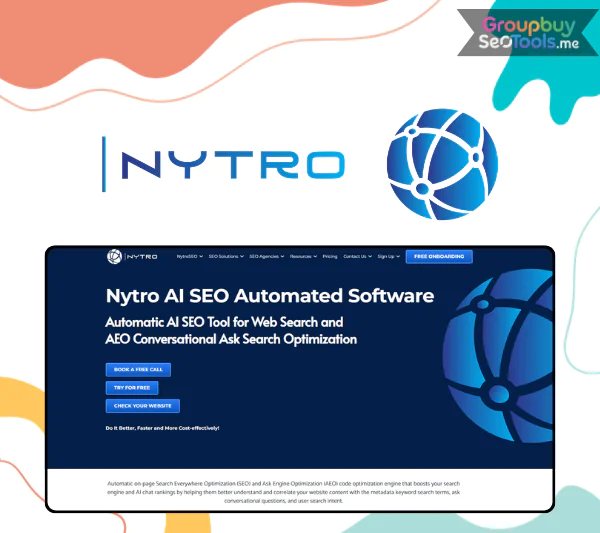The image size is (600, 533).
Task: Open the Resources dropdown
Action: [x=303, y=256]
